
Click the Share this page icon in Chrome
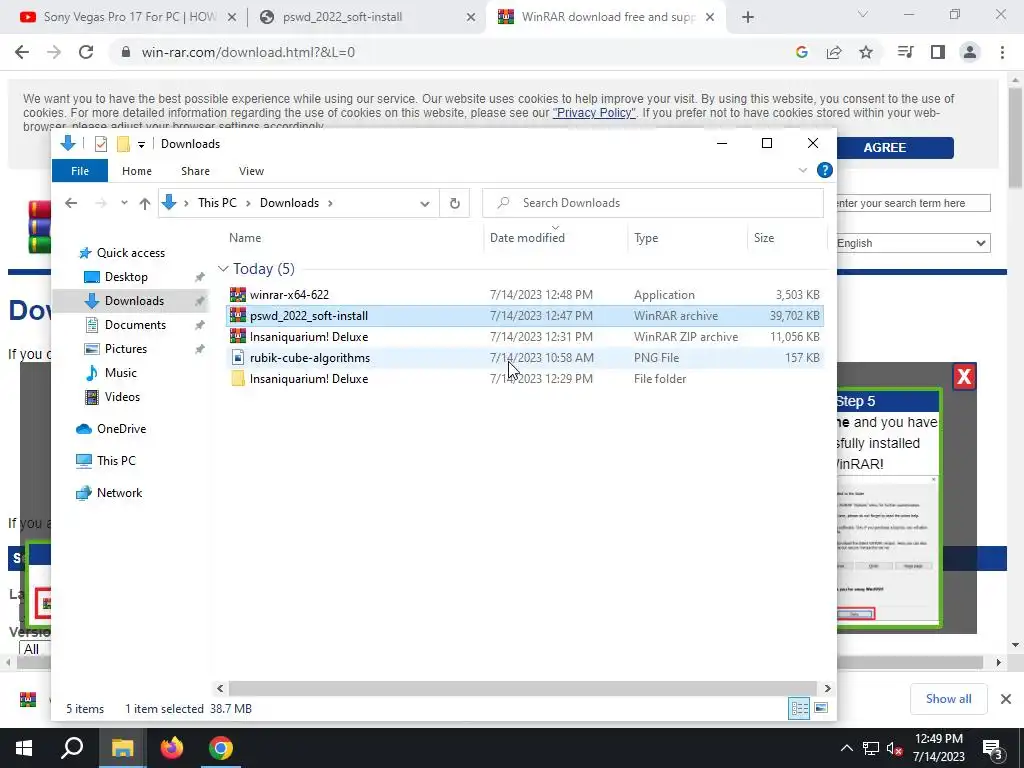(x=834, y=52)
